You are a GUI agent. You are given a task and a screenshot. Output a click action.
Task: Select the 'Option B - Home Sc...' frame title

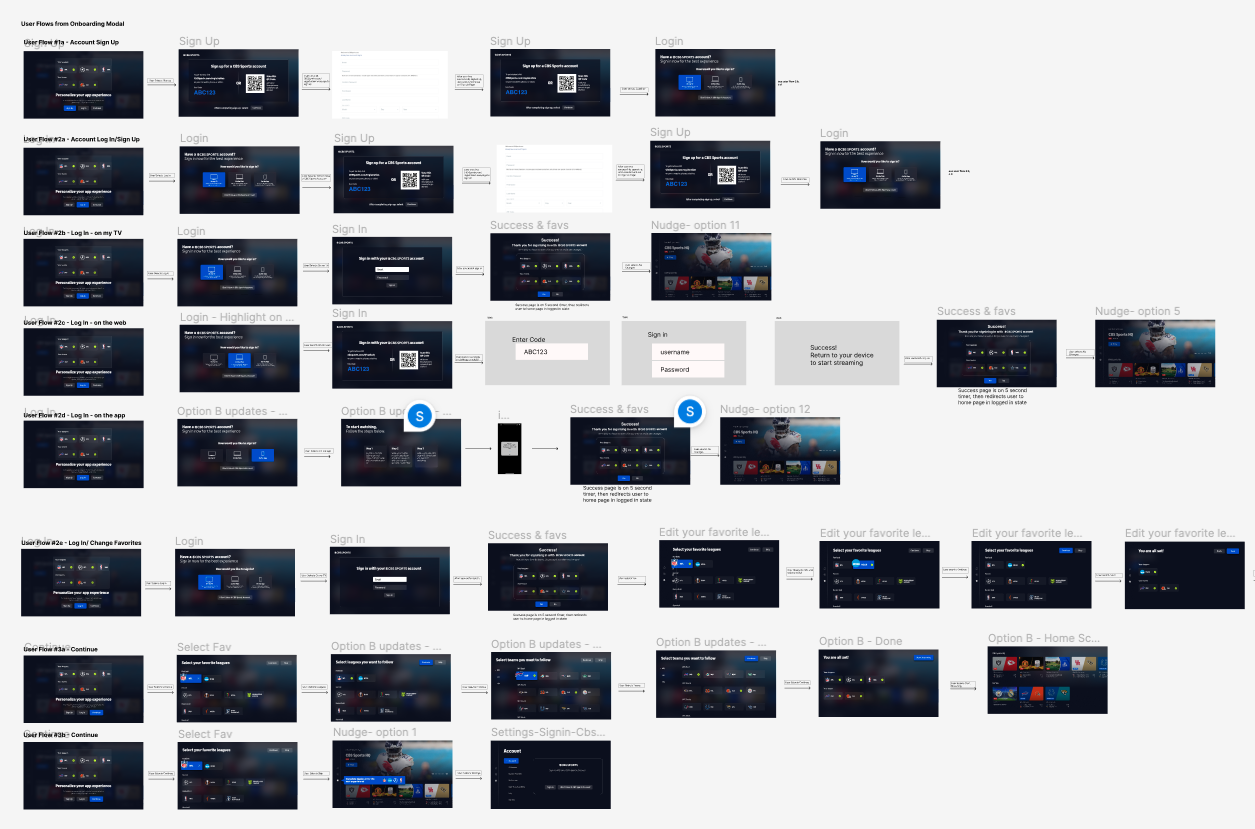tap(1044, 639)
